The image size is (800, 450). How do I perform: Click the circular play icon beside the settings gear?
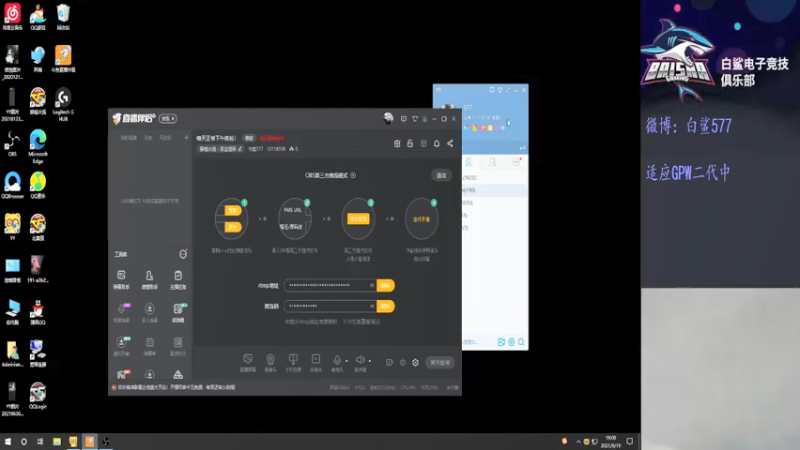click(x=403, y=362)
